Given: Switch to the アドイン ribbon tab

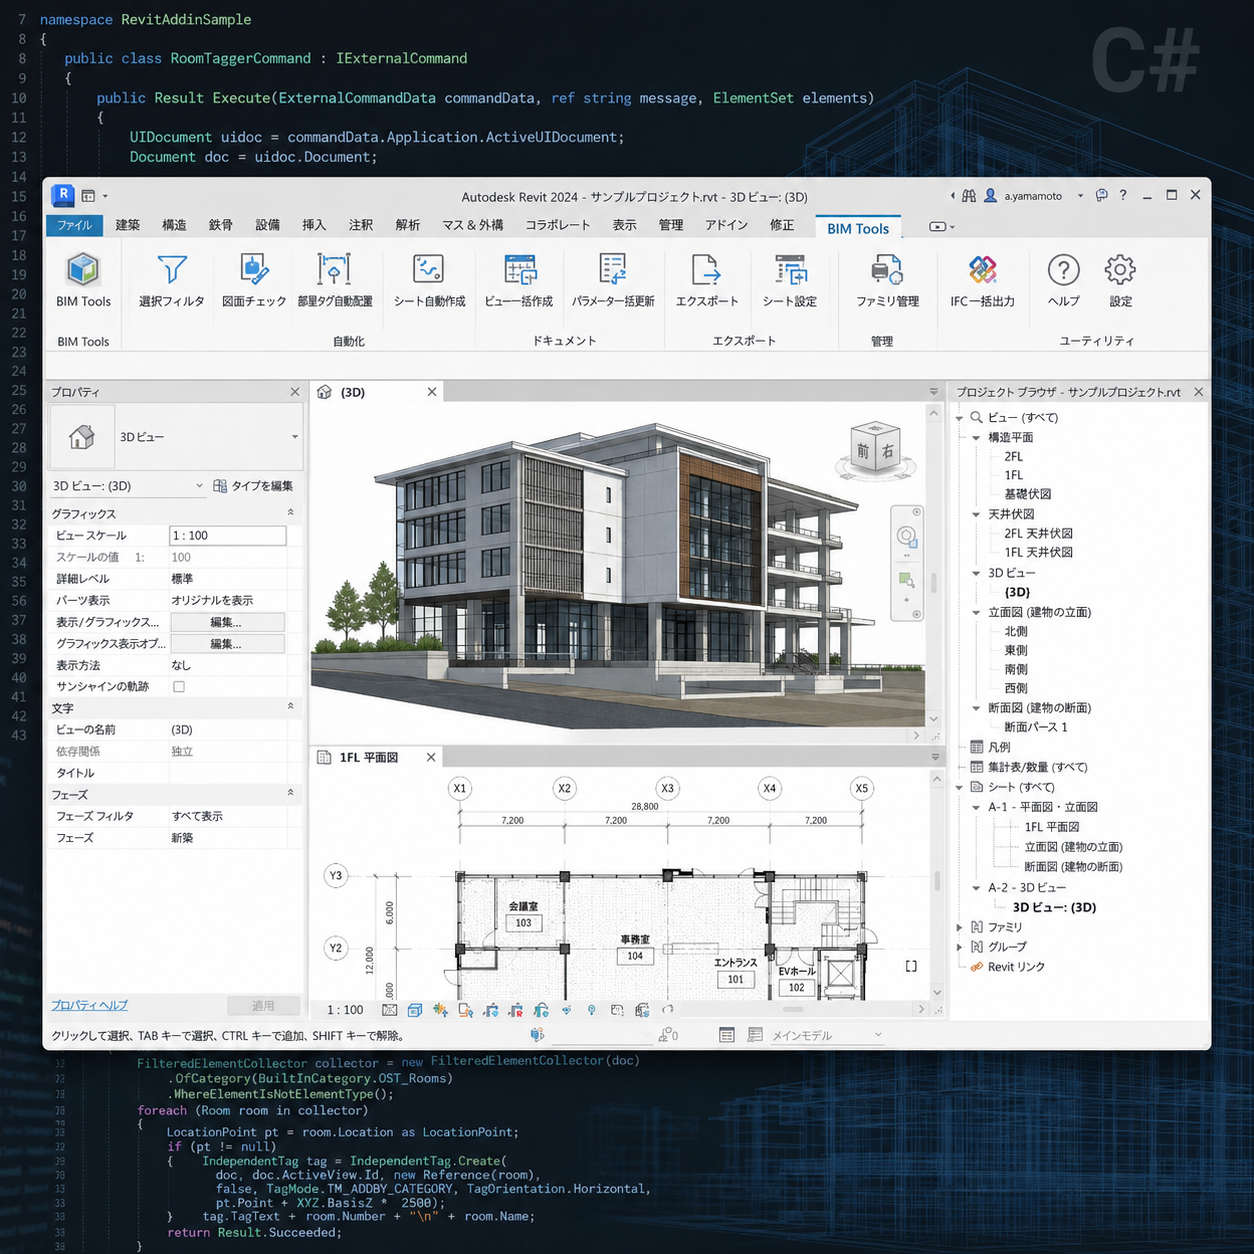Looking at the screenshot, I should [726, 225].
